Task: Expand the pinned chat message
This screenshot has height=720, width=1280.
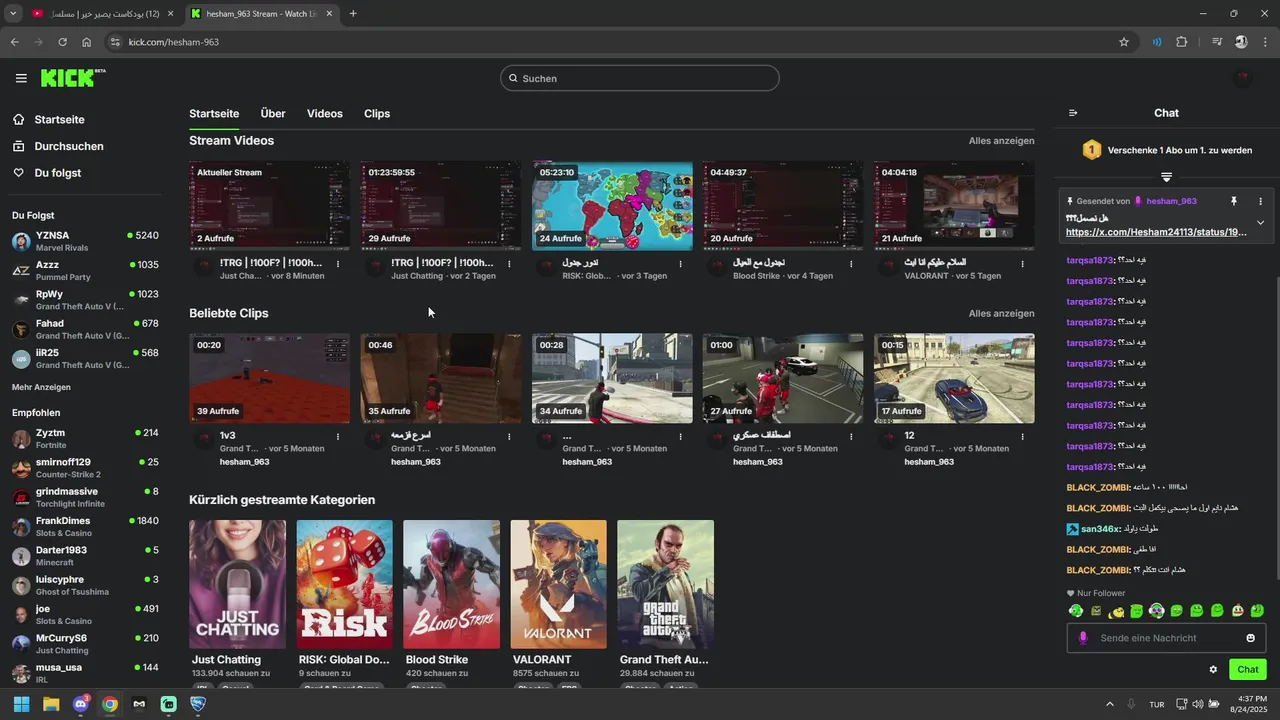Action: (x=1260, y=223)
